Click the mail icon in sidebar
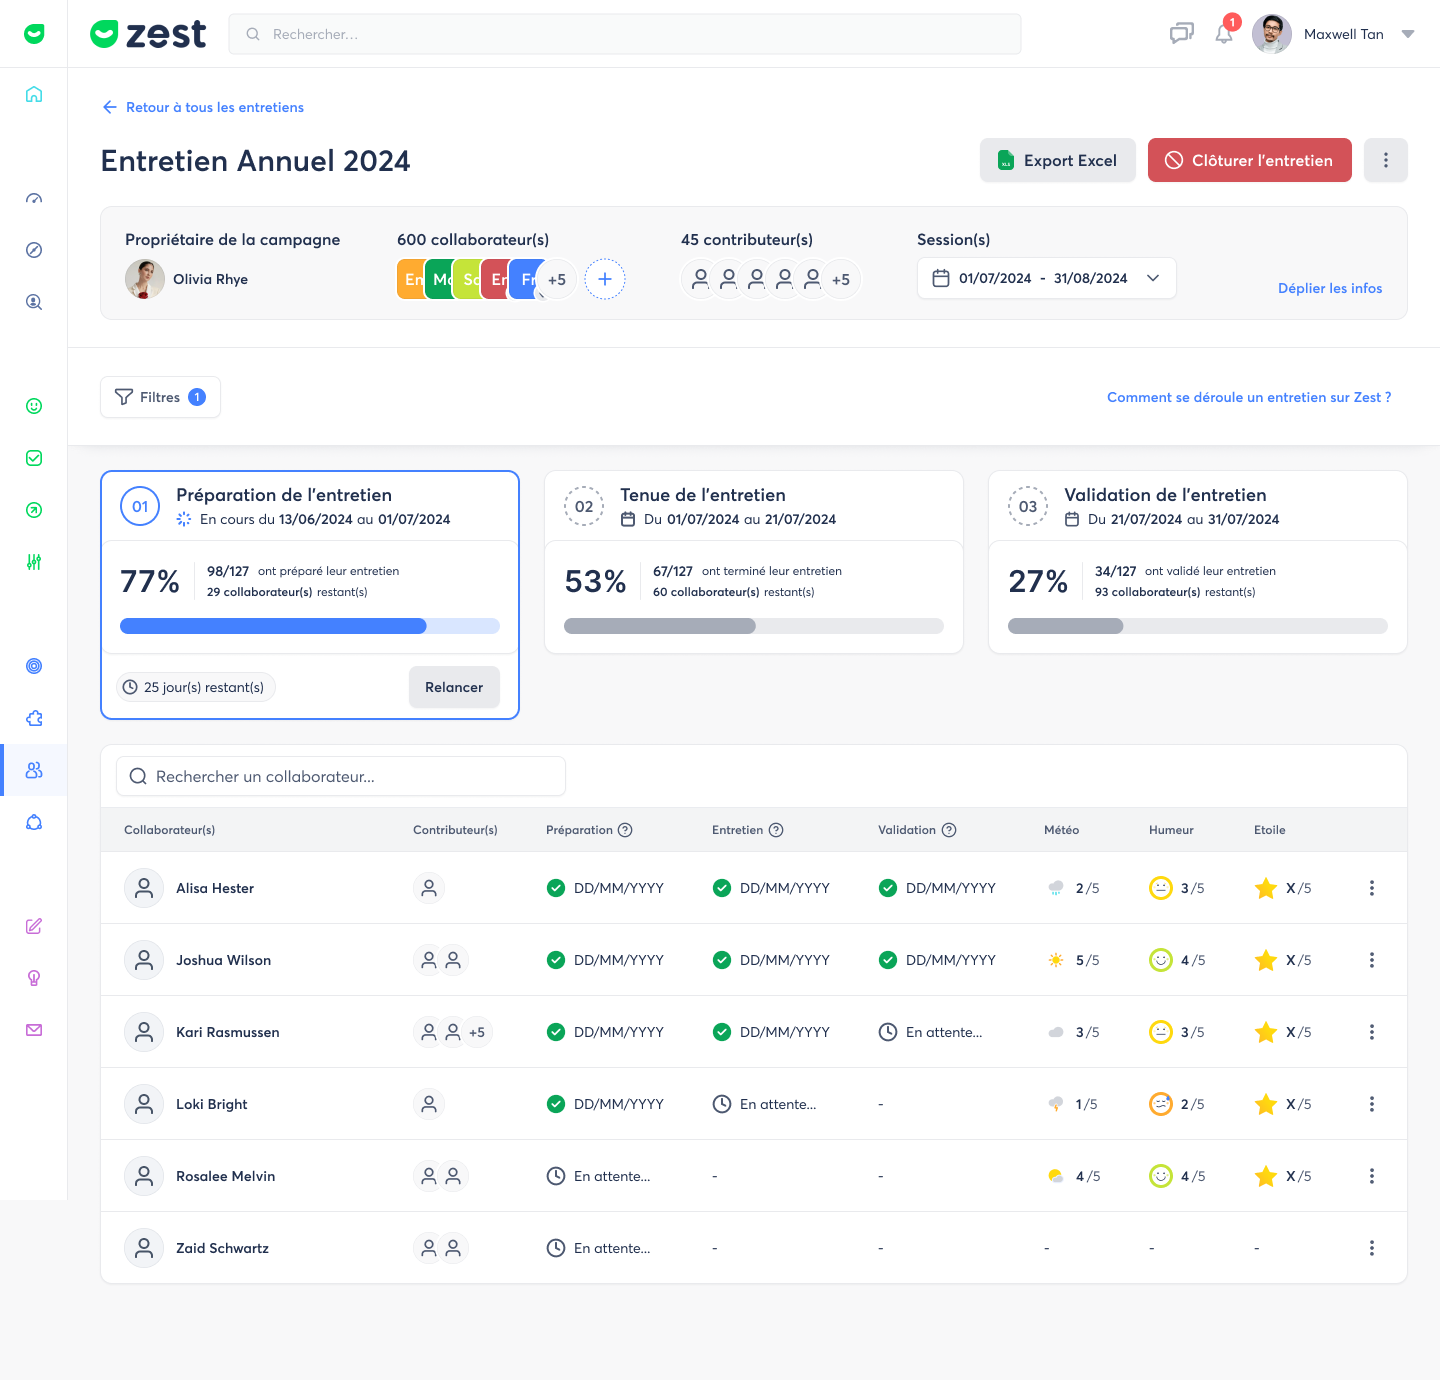Screen dimensions: 1440x1380 (34, 1030)
